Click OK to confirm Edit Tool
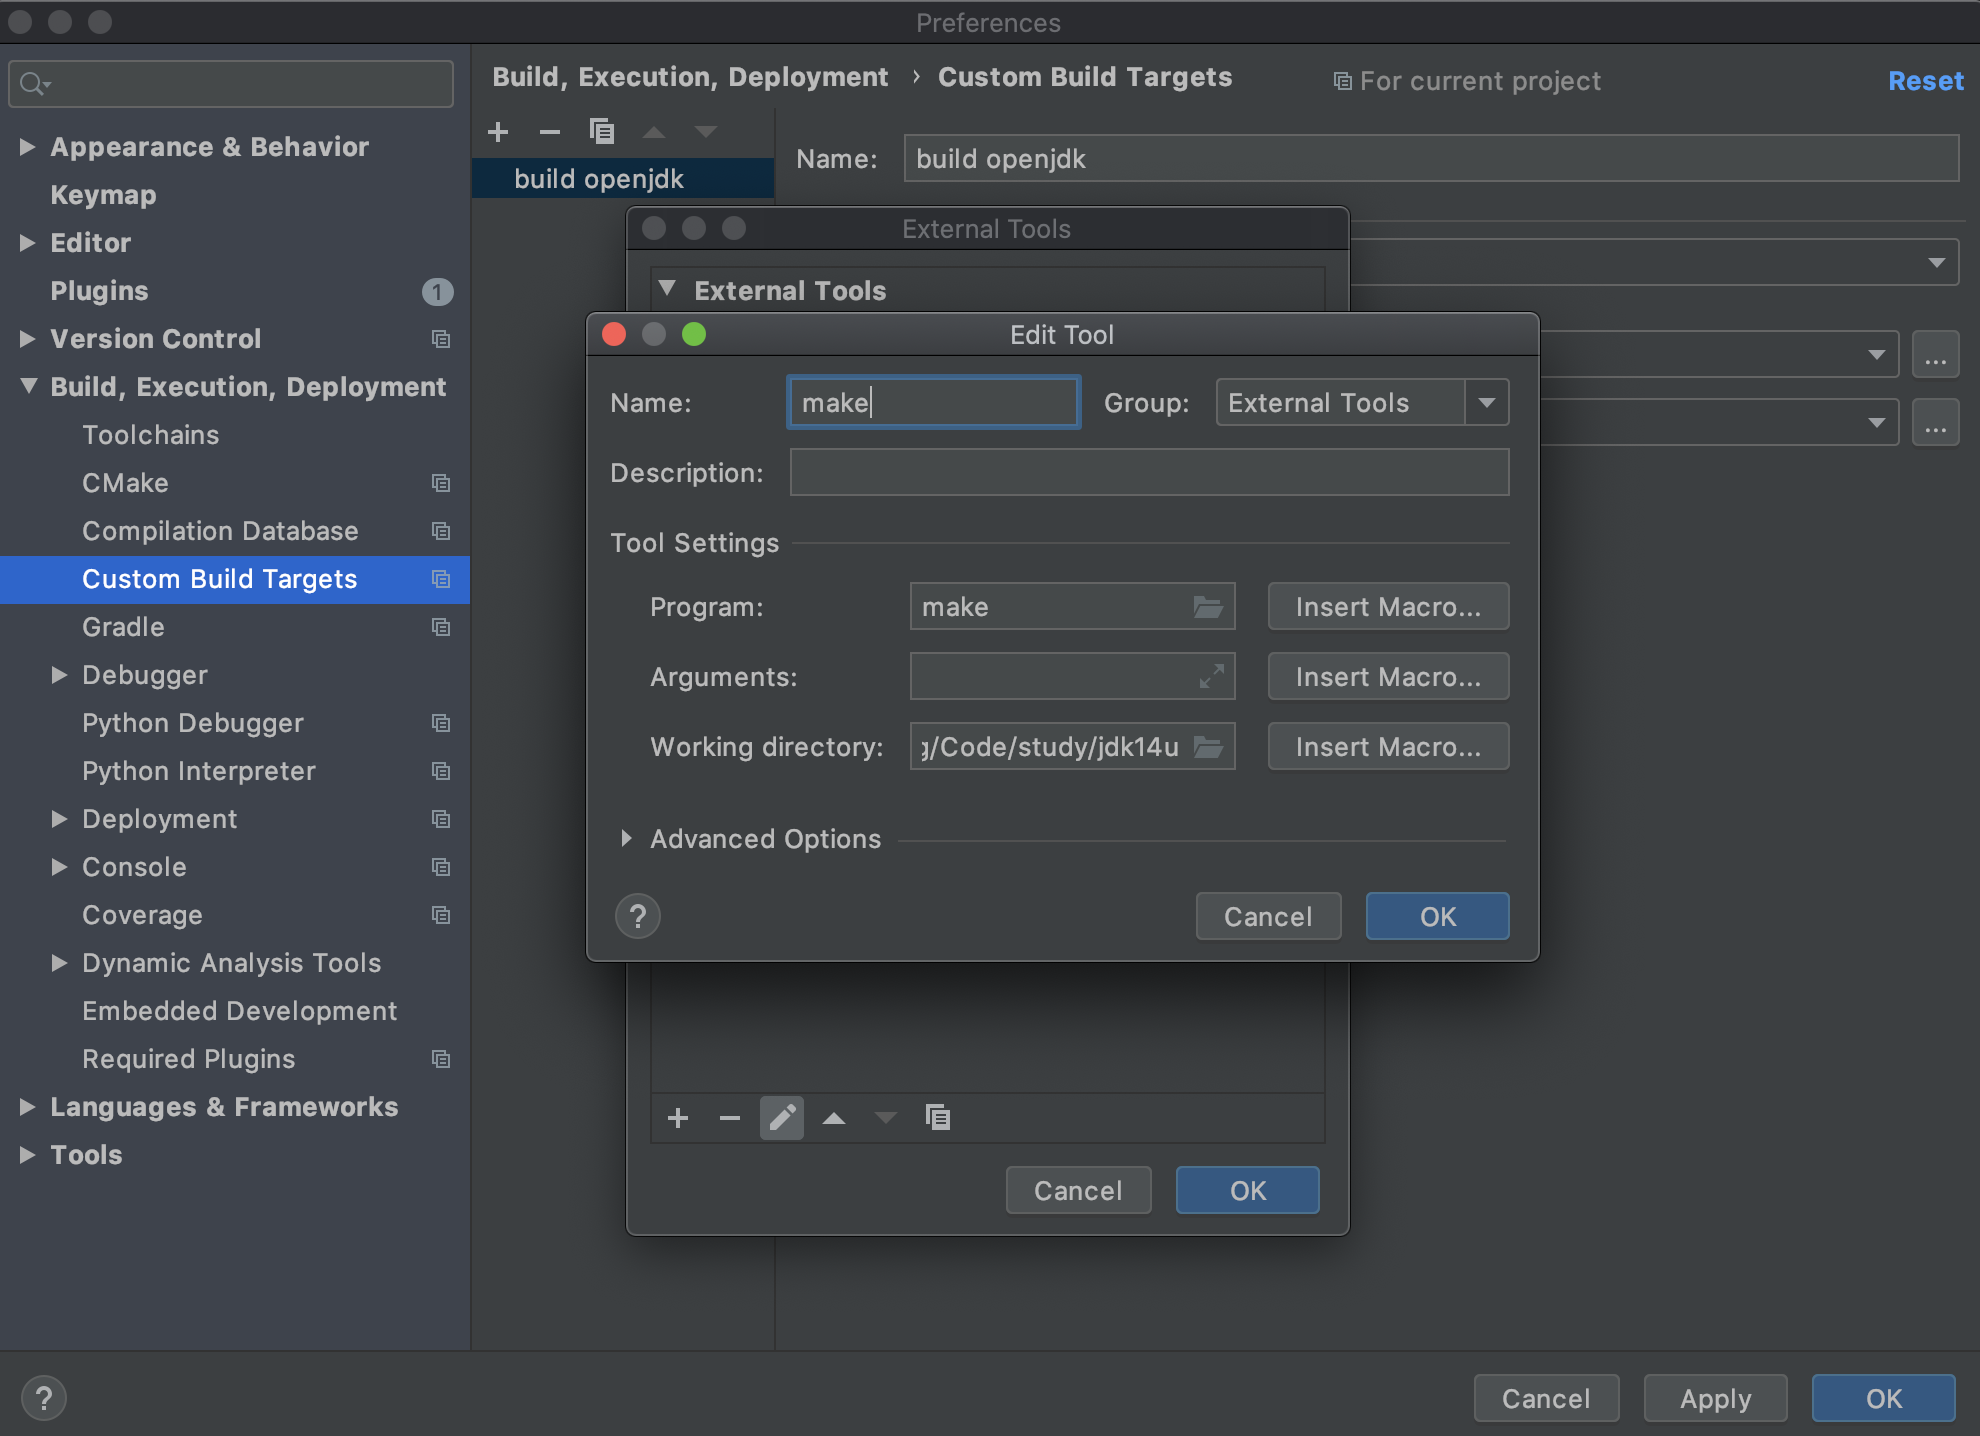The height and width of the screenshot is (1436, 1980). click(x=1434, y=916)
